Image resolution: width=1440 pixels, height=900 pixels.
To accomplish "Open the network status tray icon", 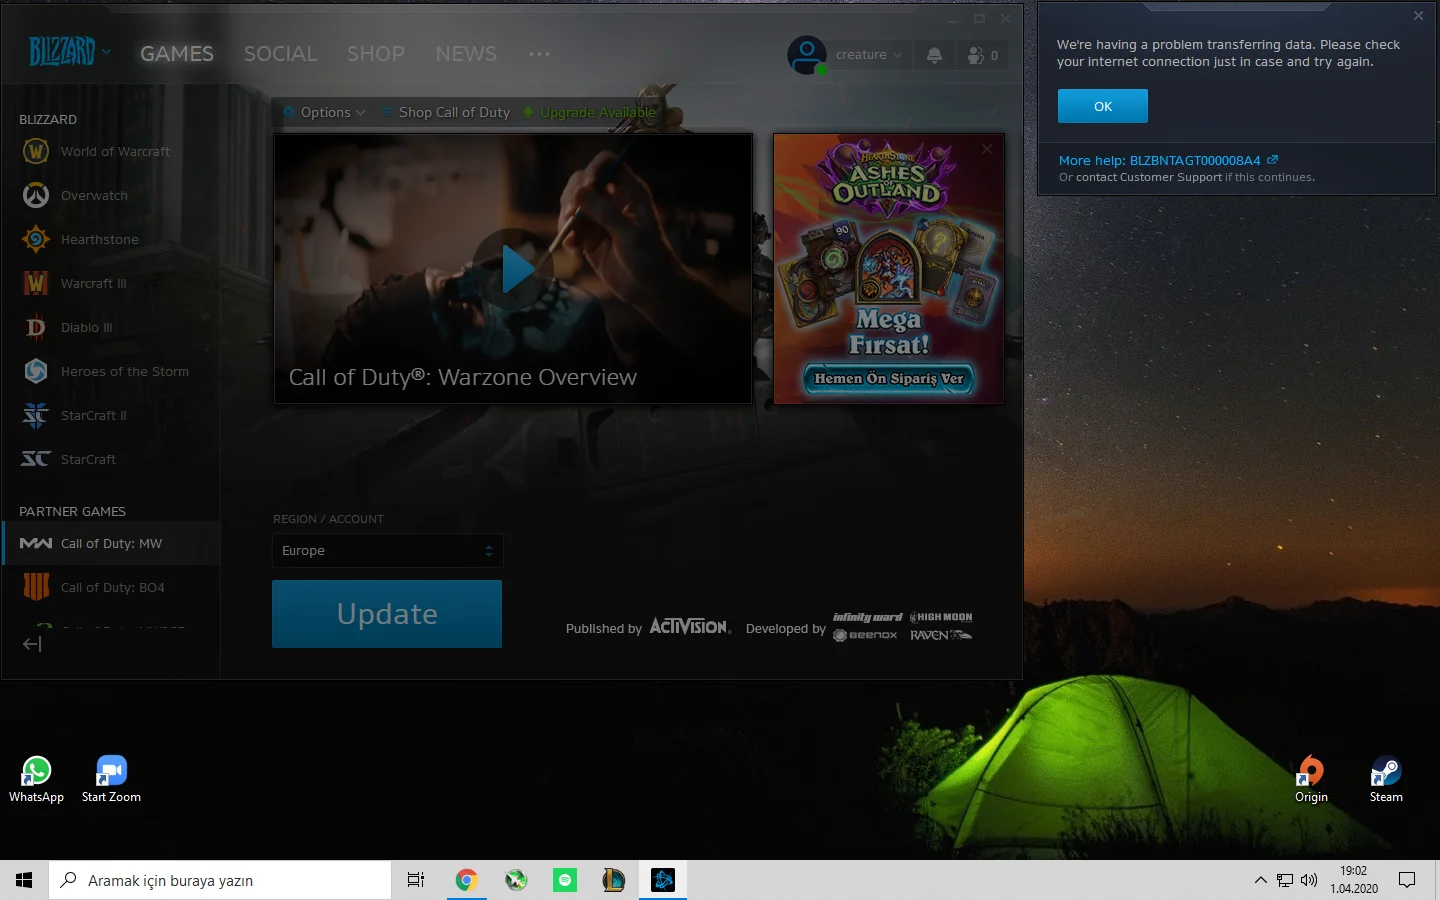I will coord(1285,880).
